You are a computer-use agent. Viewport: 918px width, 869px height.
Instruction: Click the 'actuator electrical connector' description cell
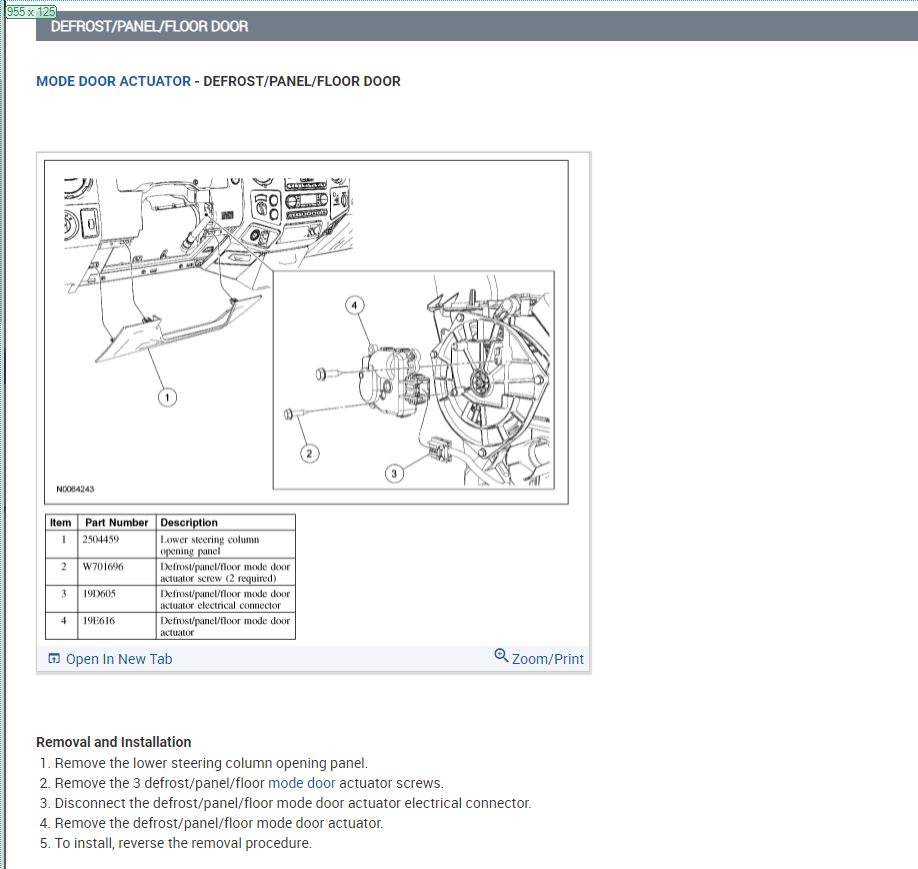click(225, 599)
